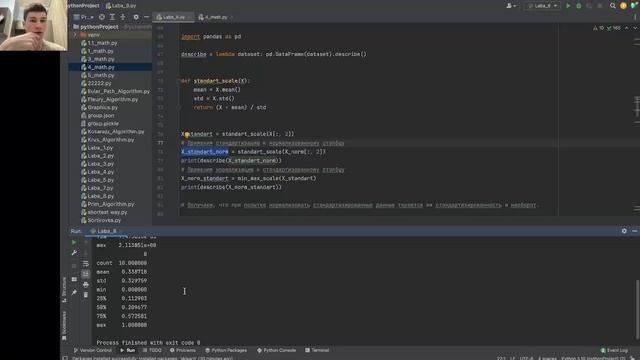Open Search Everywhere magnifier icon
The width and height of the screenshot is (640, 360).
click(613, 6)
